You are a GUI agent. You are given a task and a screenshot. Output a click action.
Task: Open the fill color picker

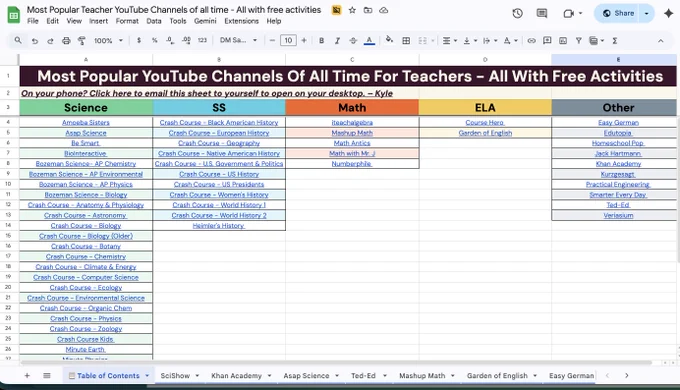tap(389, 40)
